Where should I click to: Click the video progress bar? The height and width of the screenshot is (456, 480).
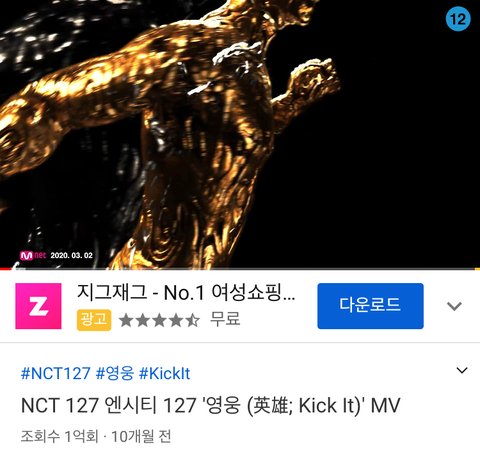pyautogui.click(x=240, y=269)
